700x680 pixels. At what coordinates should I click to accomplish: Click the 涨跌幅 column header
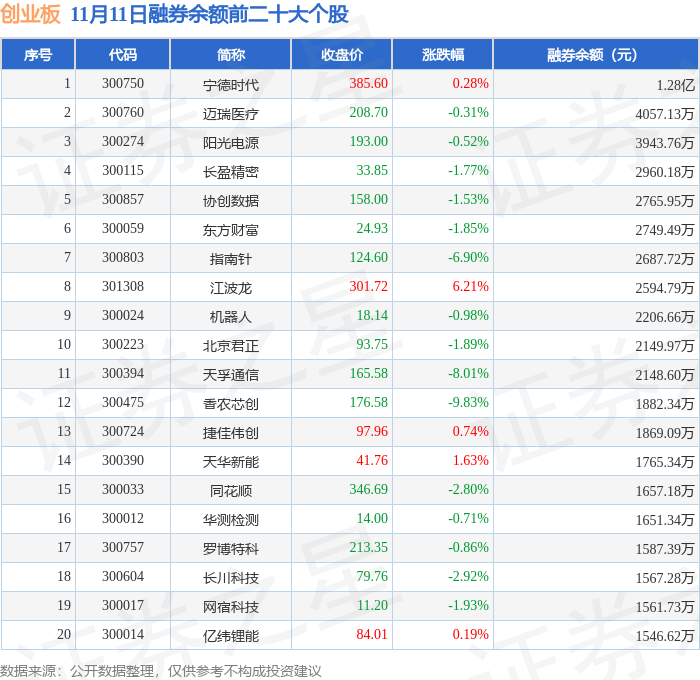(x=443, y=54)
